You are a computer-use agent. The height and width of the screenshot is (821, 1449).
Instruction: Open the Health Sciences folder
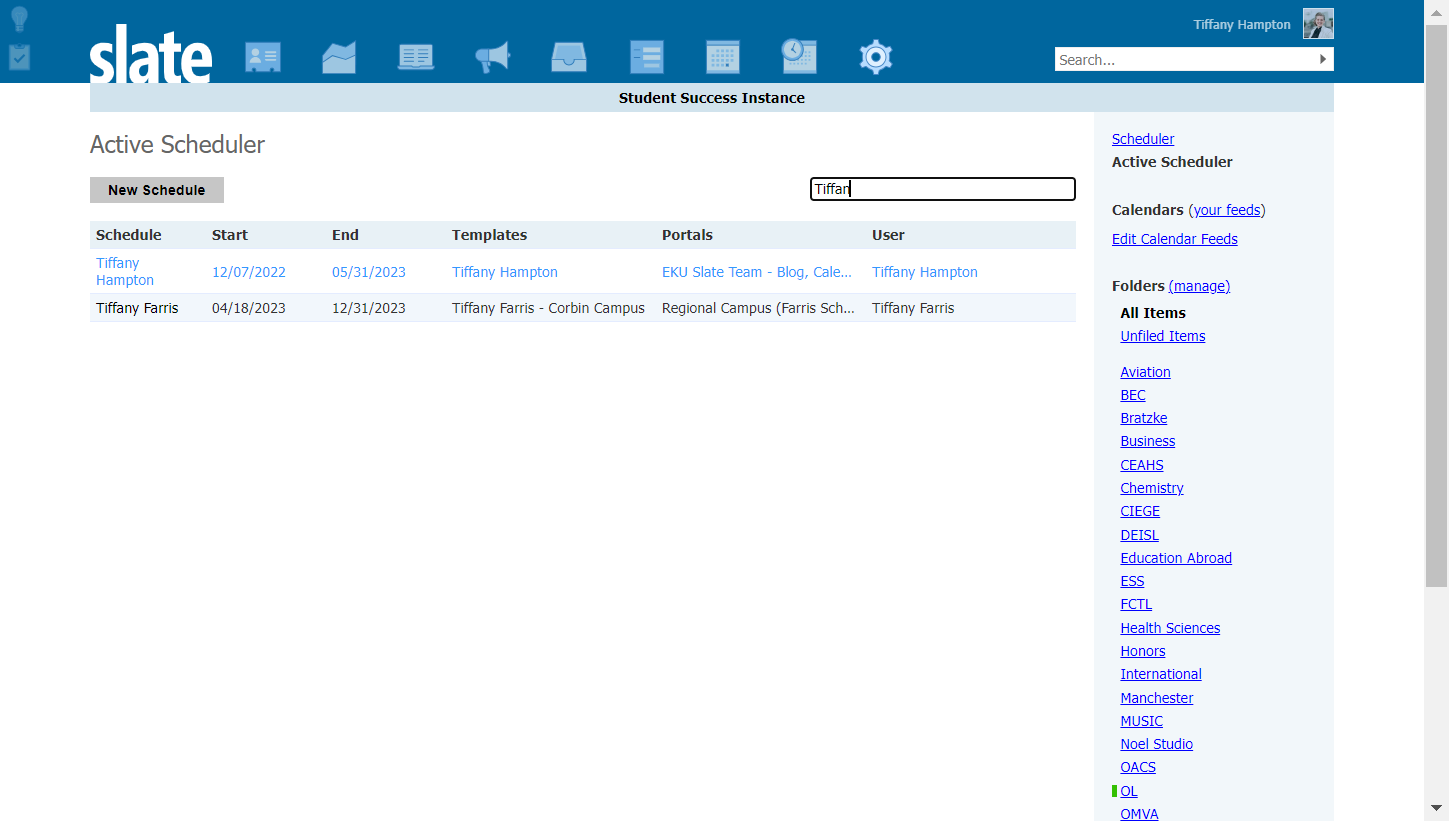(x=1170, y=628)
